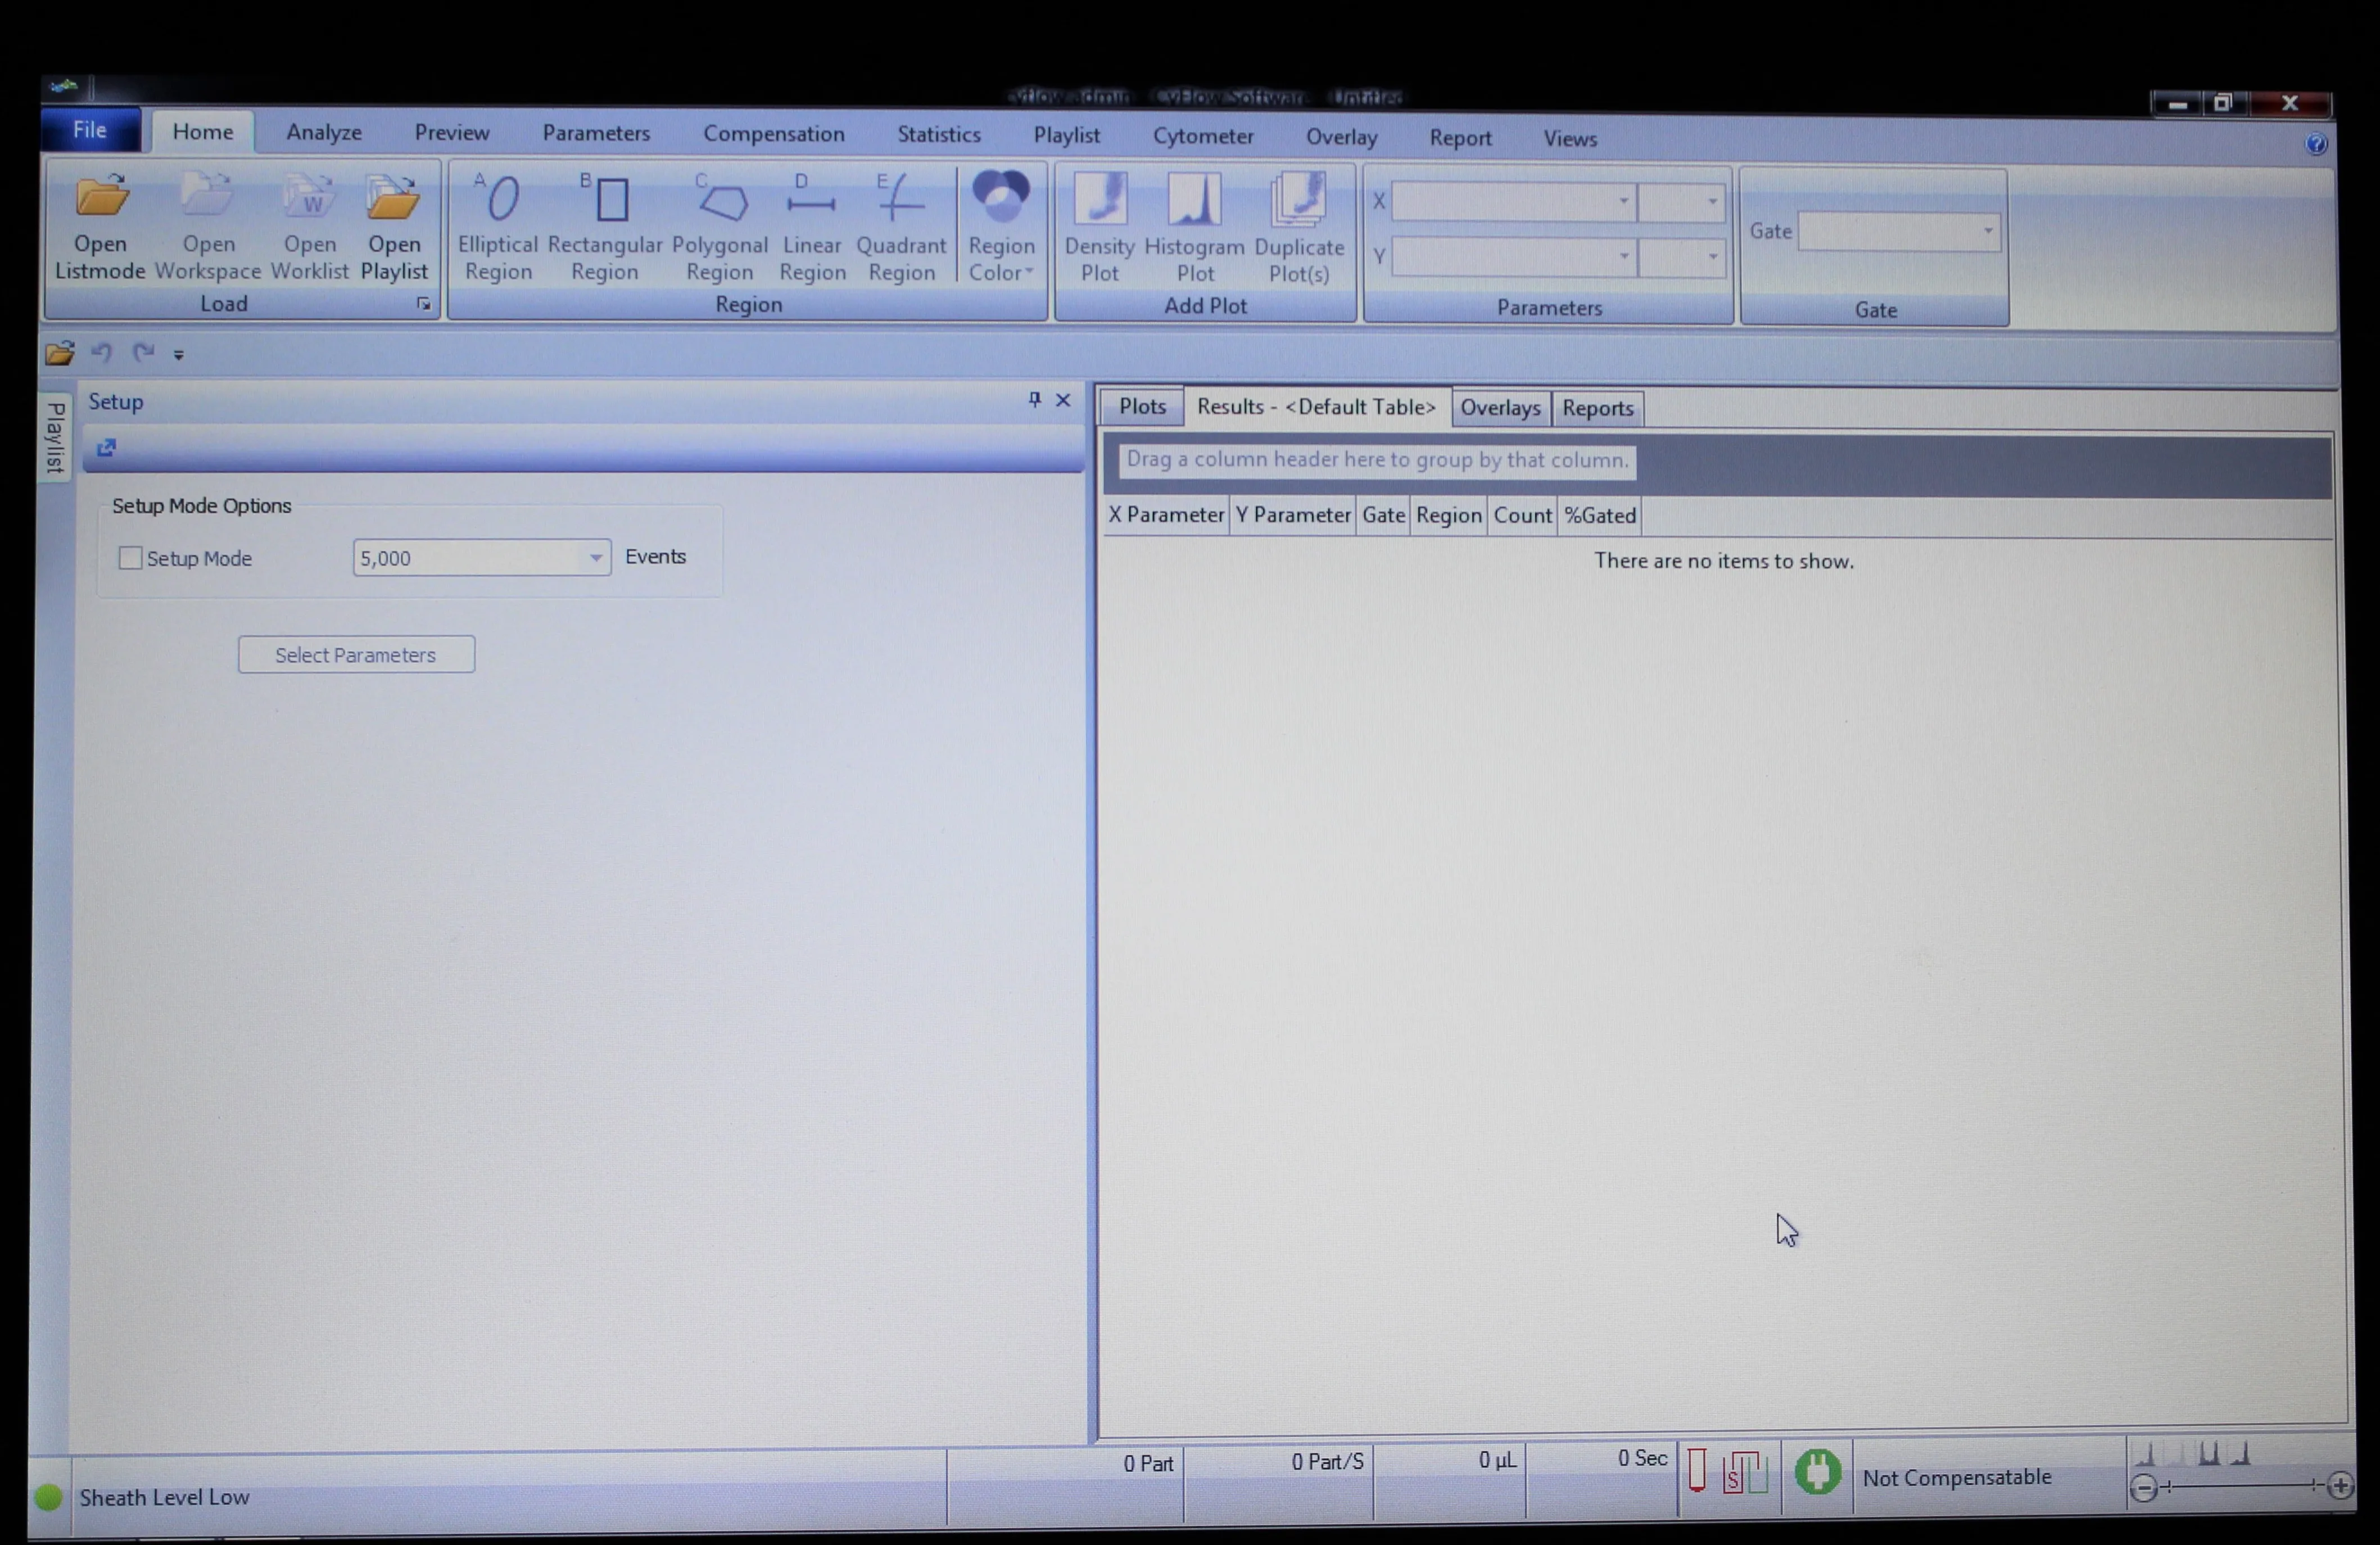Click the undo arrow in quick toolbar

[101, 352]
